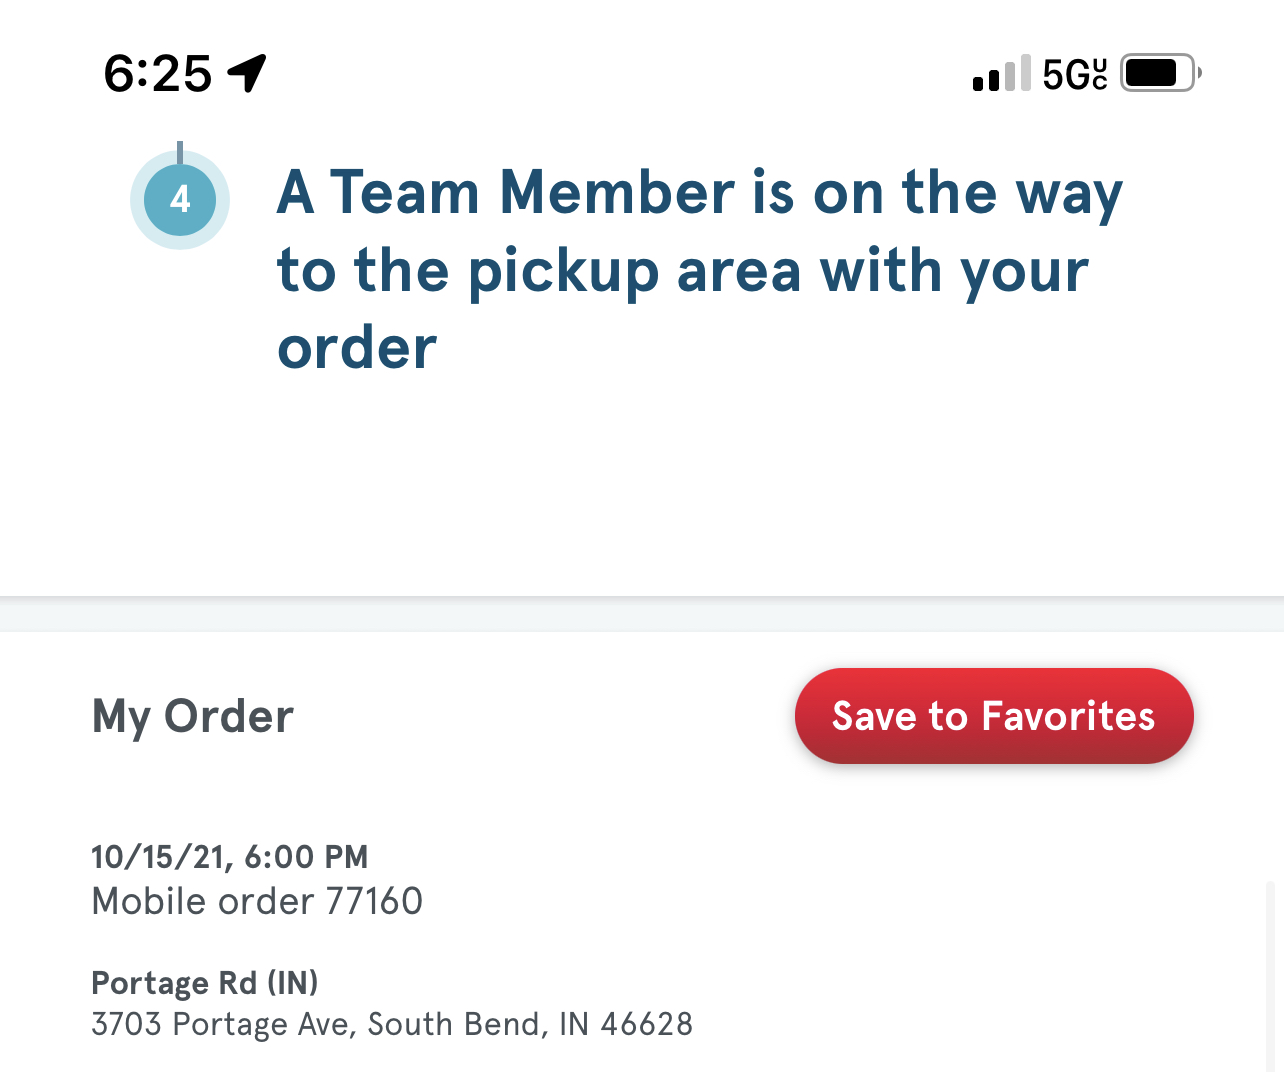Open the Portage Rd (IN) store name
The width and height of the screenshot is (1284, 1072).
pos(205,983)
